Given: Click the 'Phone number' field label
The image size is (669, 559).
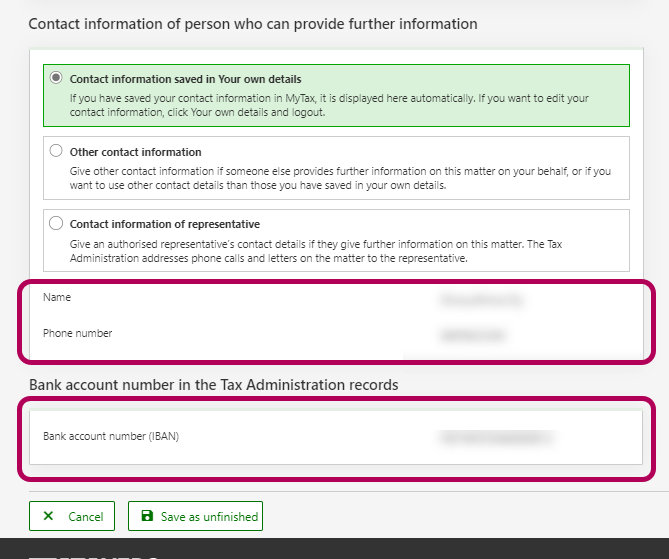Looking at the screenshot, I should coord(77,333).
